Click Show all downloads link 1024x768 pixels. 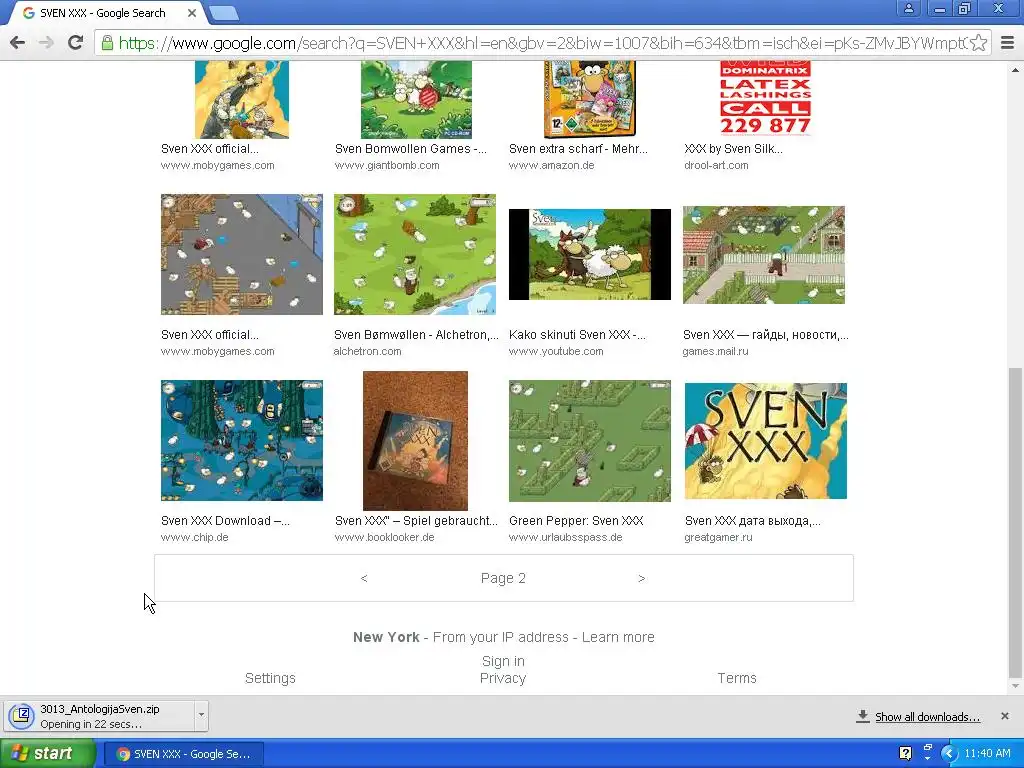point(927,717)
